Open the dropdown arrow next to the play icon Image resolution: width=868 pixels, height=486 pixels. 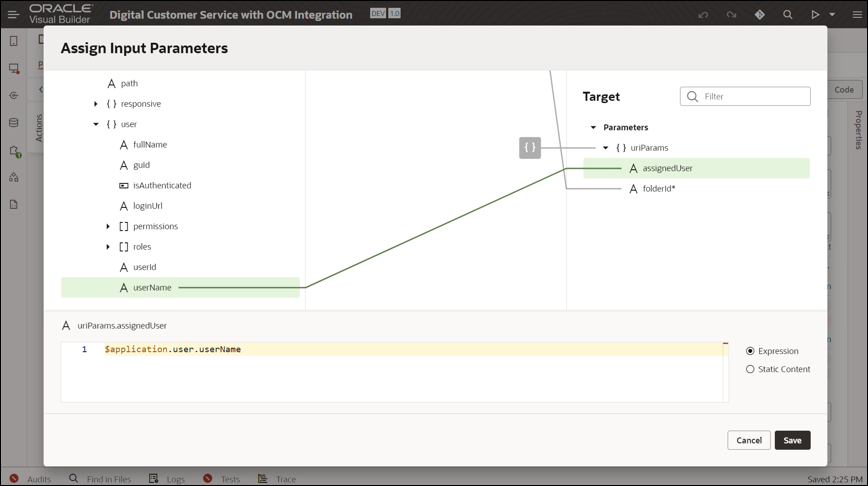point(832,15)
